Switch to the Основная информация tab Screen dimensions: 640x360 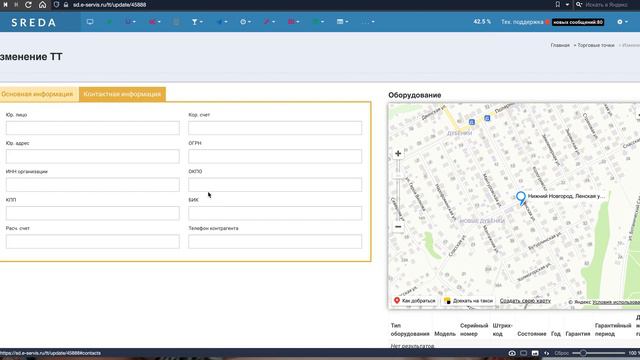[37, 94]
